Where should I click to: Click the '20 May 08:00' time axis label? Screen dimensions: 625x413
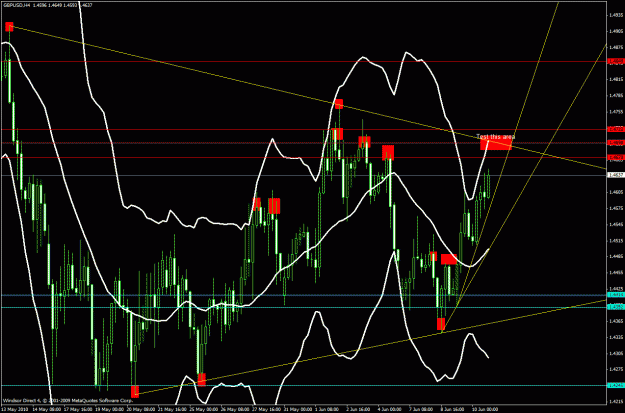139,409
